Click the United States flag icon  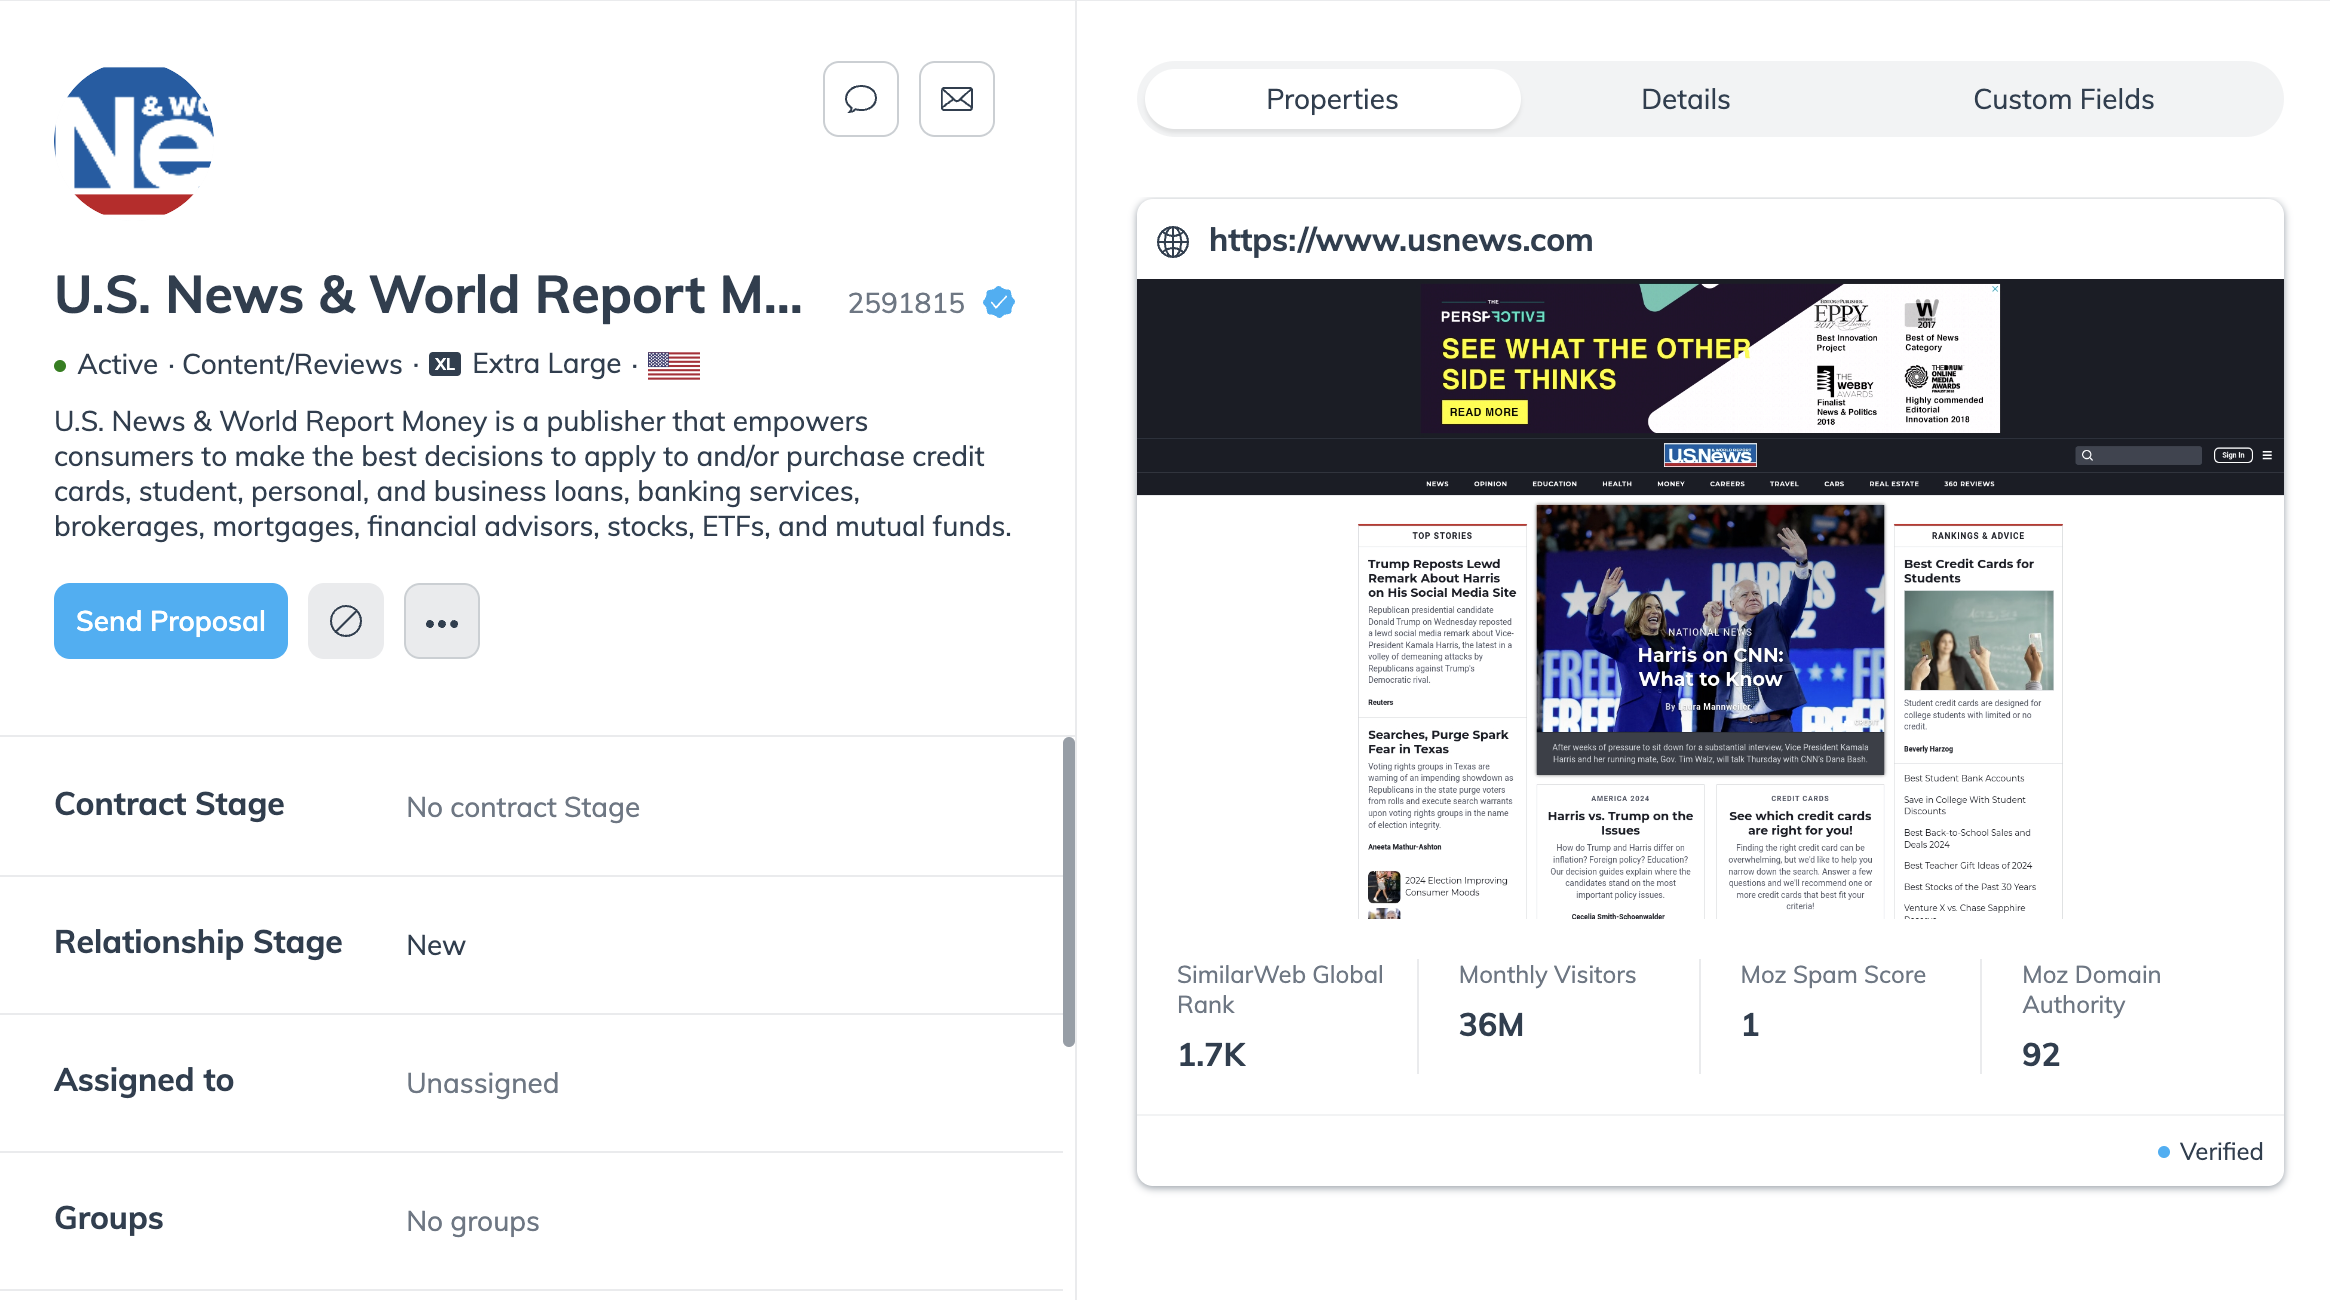[673, 365]
